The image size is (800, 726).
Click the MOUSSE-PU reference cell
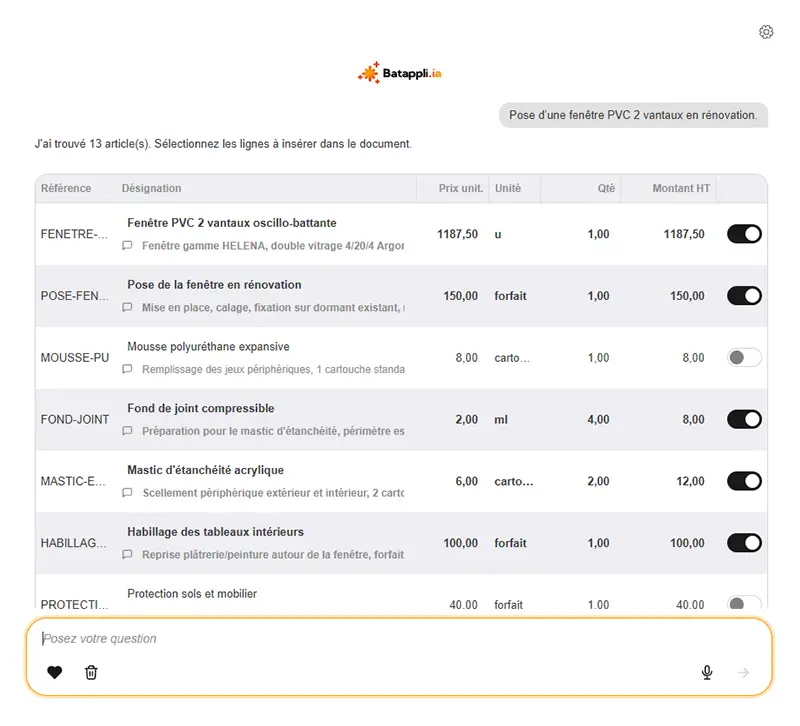point(75,358)
